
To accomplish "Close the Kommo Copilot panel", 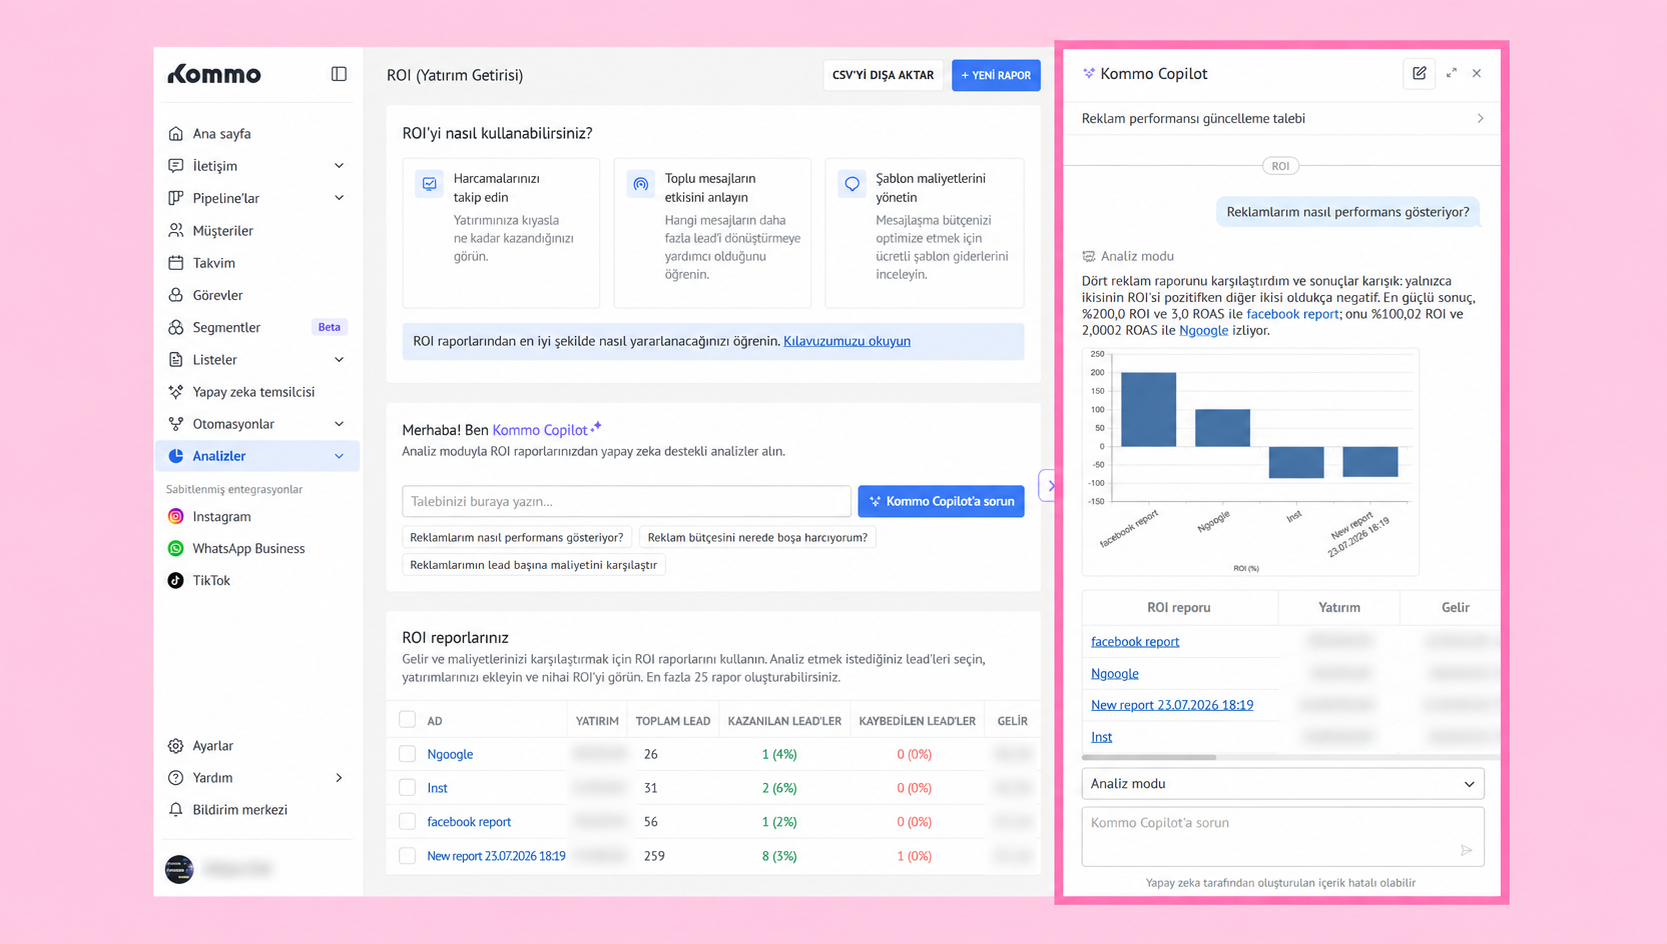I will click(x=1477, y=73).
